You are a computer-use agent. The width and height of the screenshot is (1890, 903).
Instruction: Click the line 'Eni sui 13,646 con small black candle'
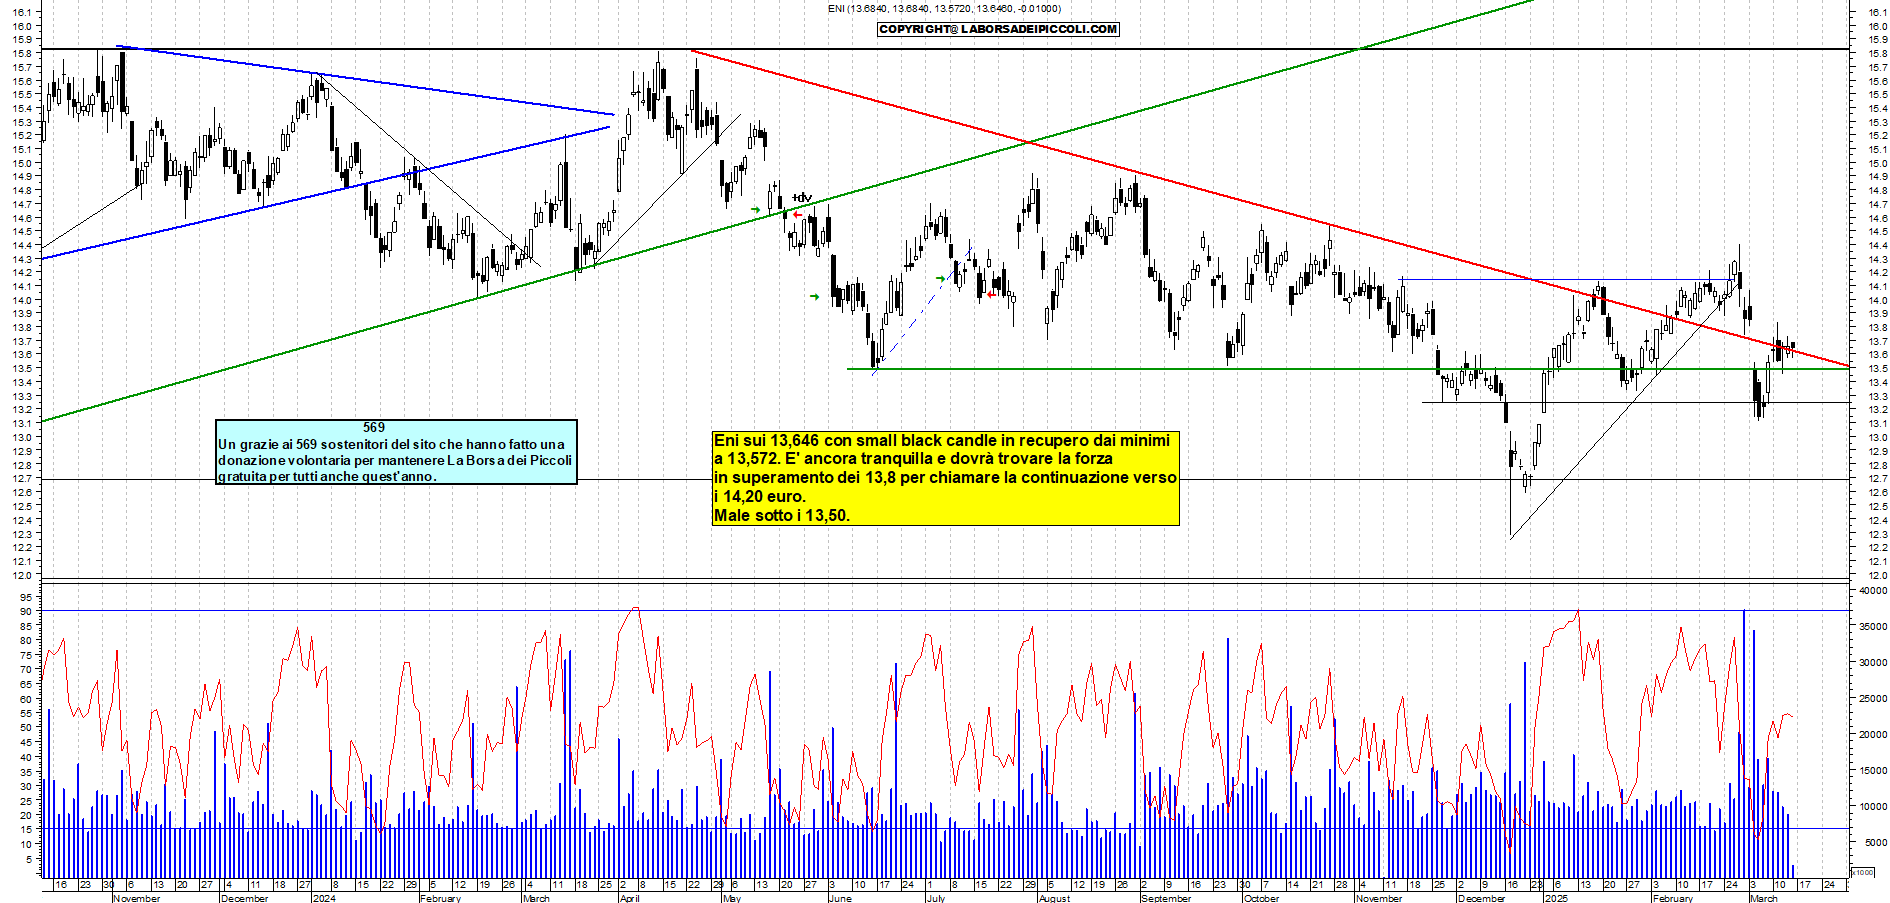941,440
